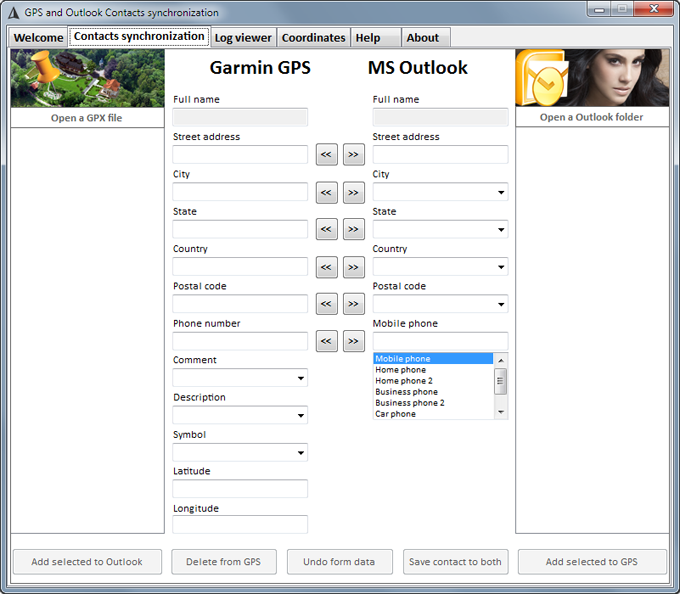Screen dimensions: 680x594
Task: Focus the Garmin Postal code field
Action: pyautogui.click(x=240, y=304)
